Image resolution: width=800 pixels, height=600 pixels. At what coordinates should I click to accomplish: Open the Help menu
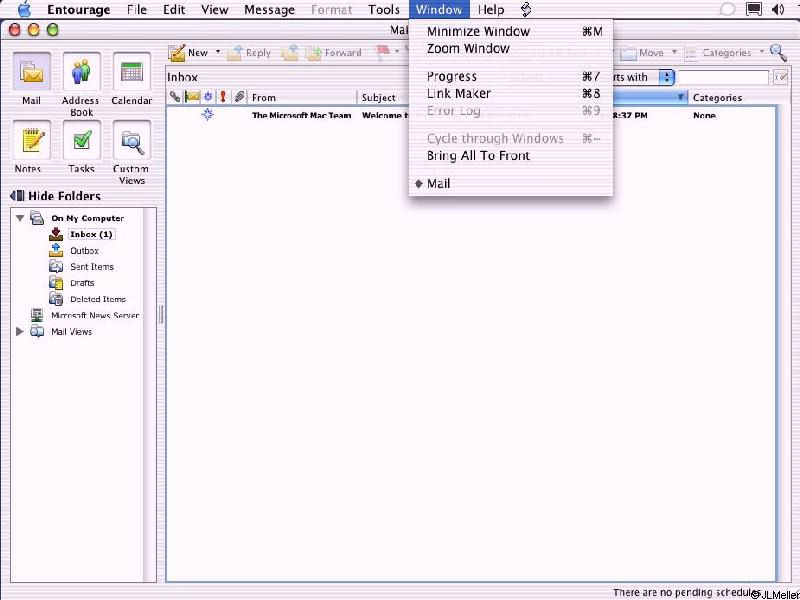point(491,9)
